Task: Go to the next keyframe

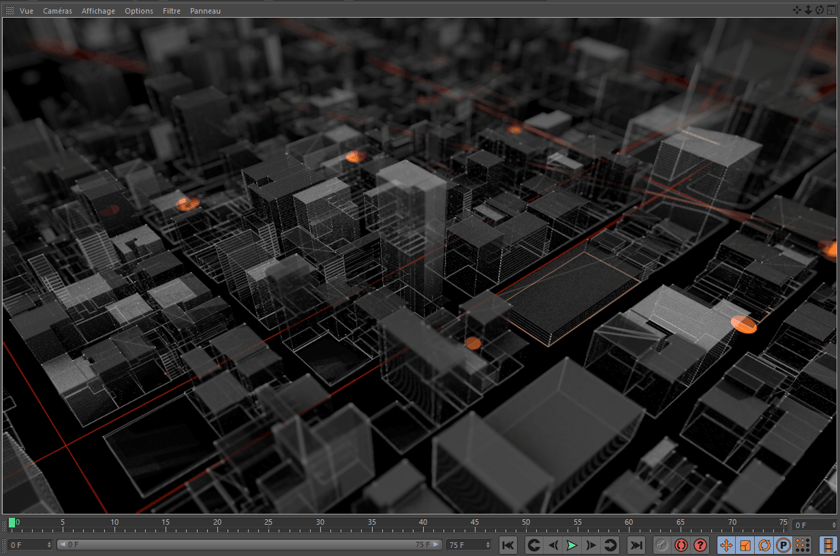Action: click(611, 545)
